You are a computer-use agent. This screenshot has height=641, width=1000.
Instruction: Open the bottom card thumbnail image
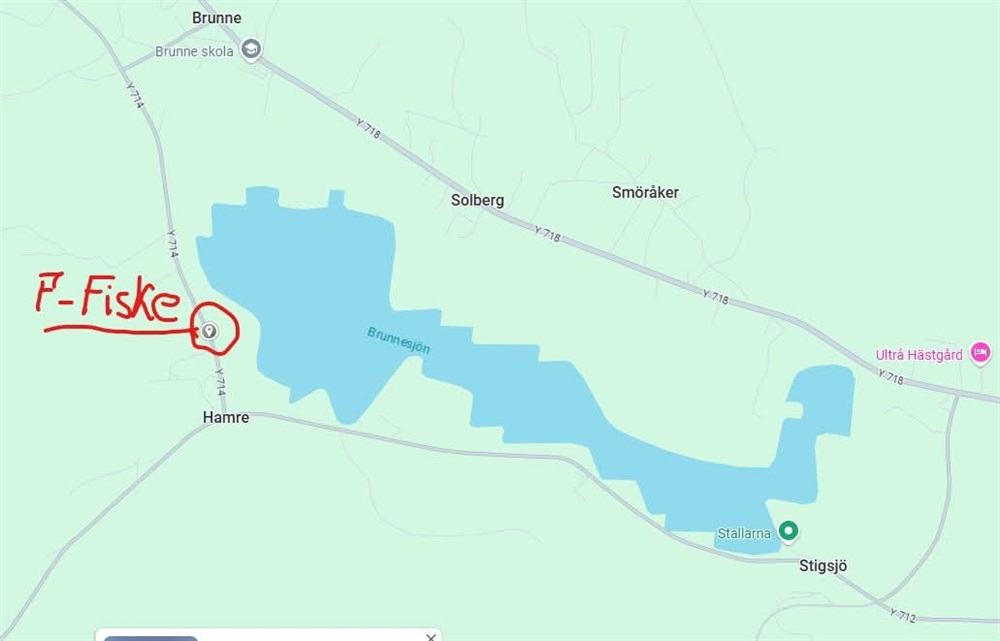[x=151, y=638]
